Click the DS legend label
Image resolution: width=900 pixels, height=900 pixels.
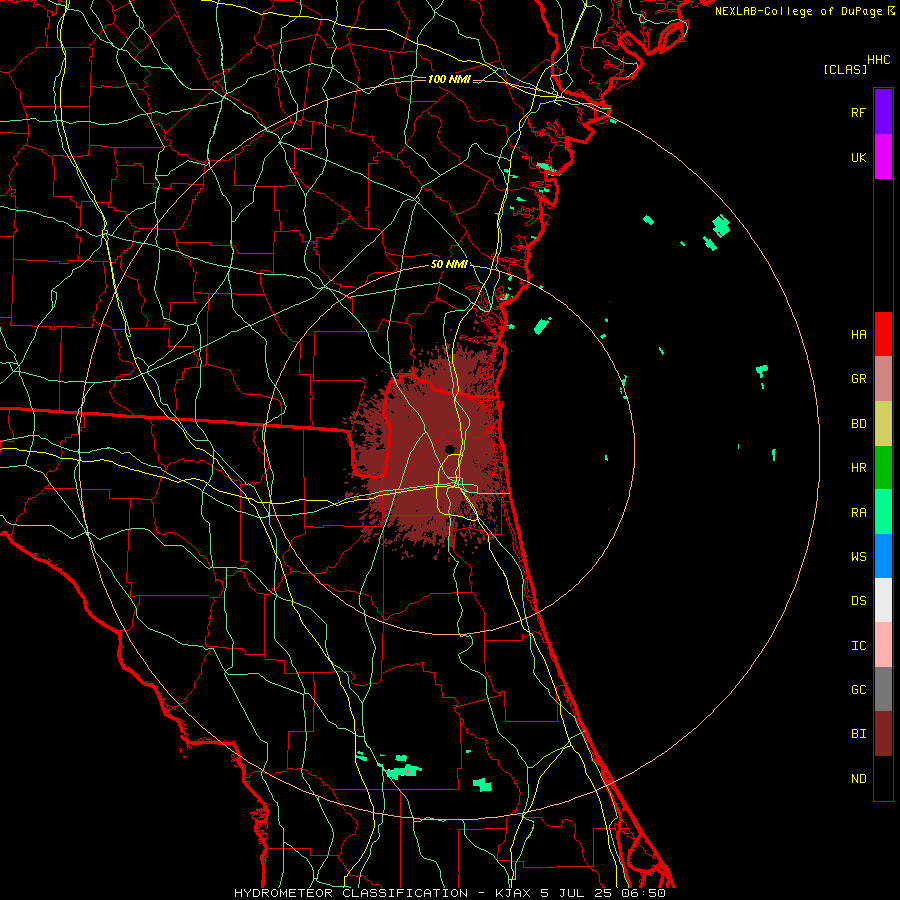click(x=858, y=601)
